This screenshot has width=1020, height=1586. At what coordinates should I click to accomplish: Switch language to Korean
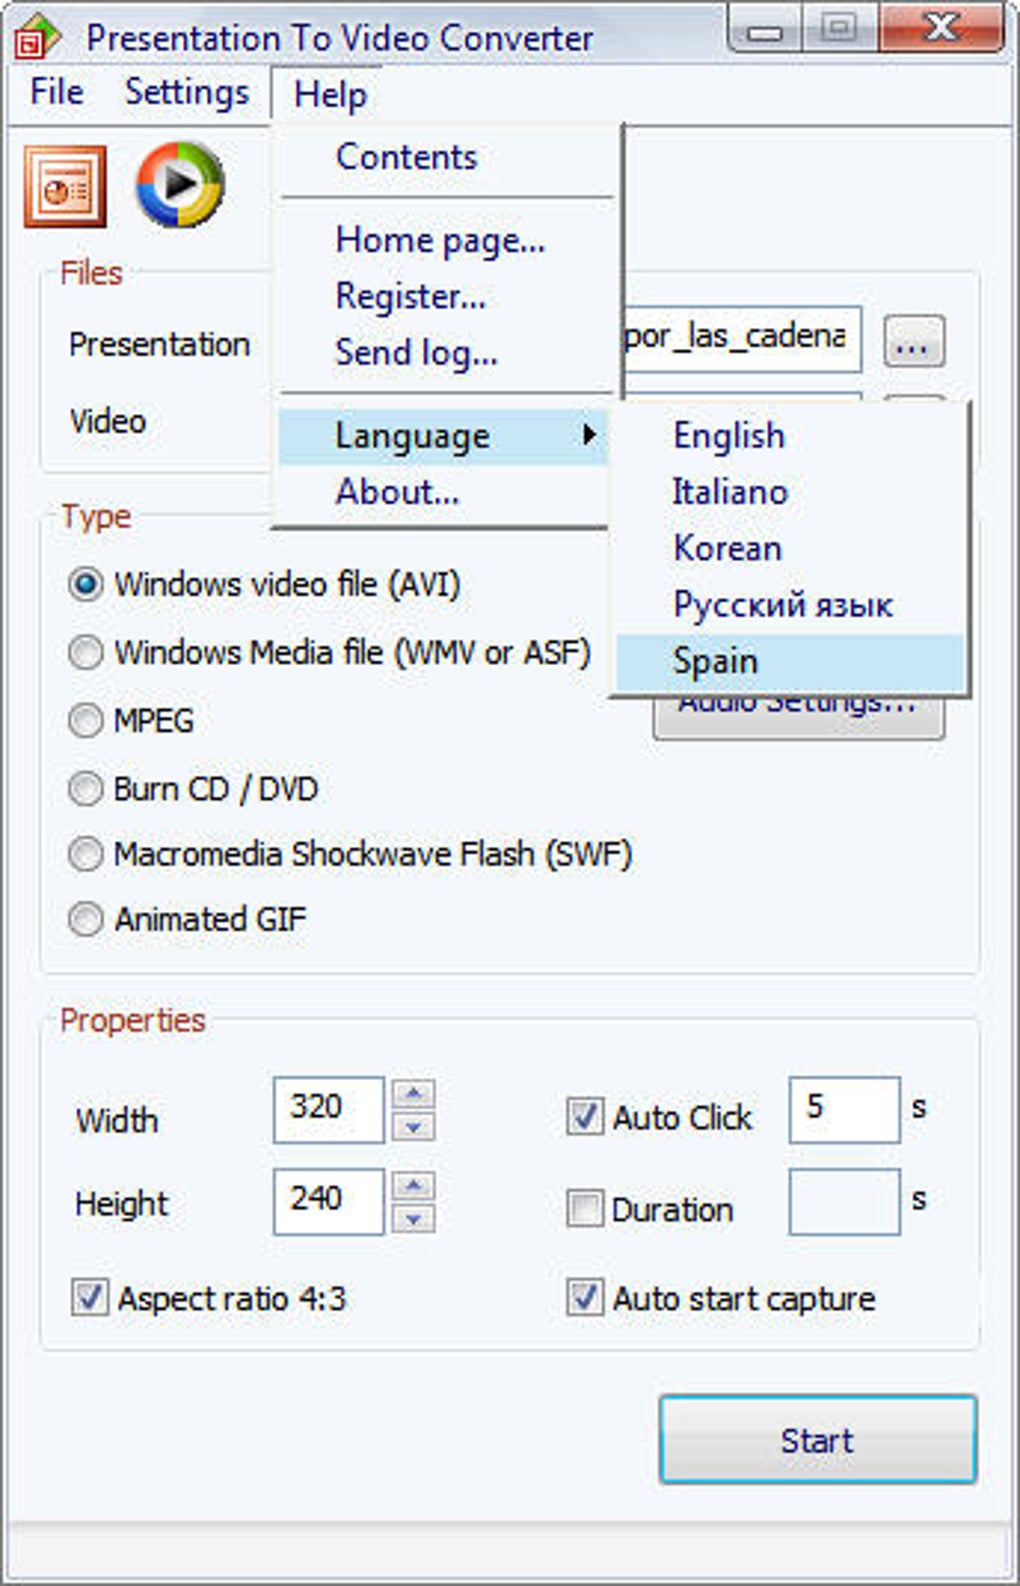click(790, 548)
